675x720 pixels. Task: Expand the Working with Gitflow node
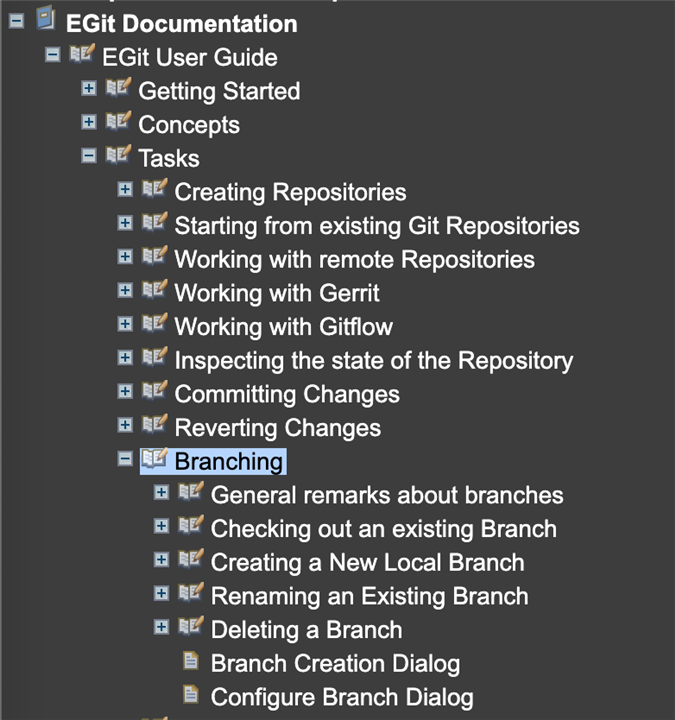pyautogui.click(x=125, y=324)
